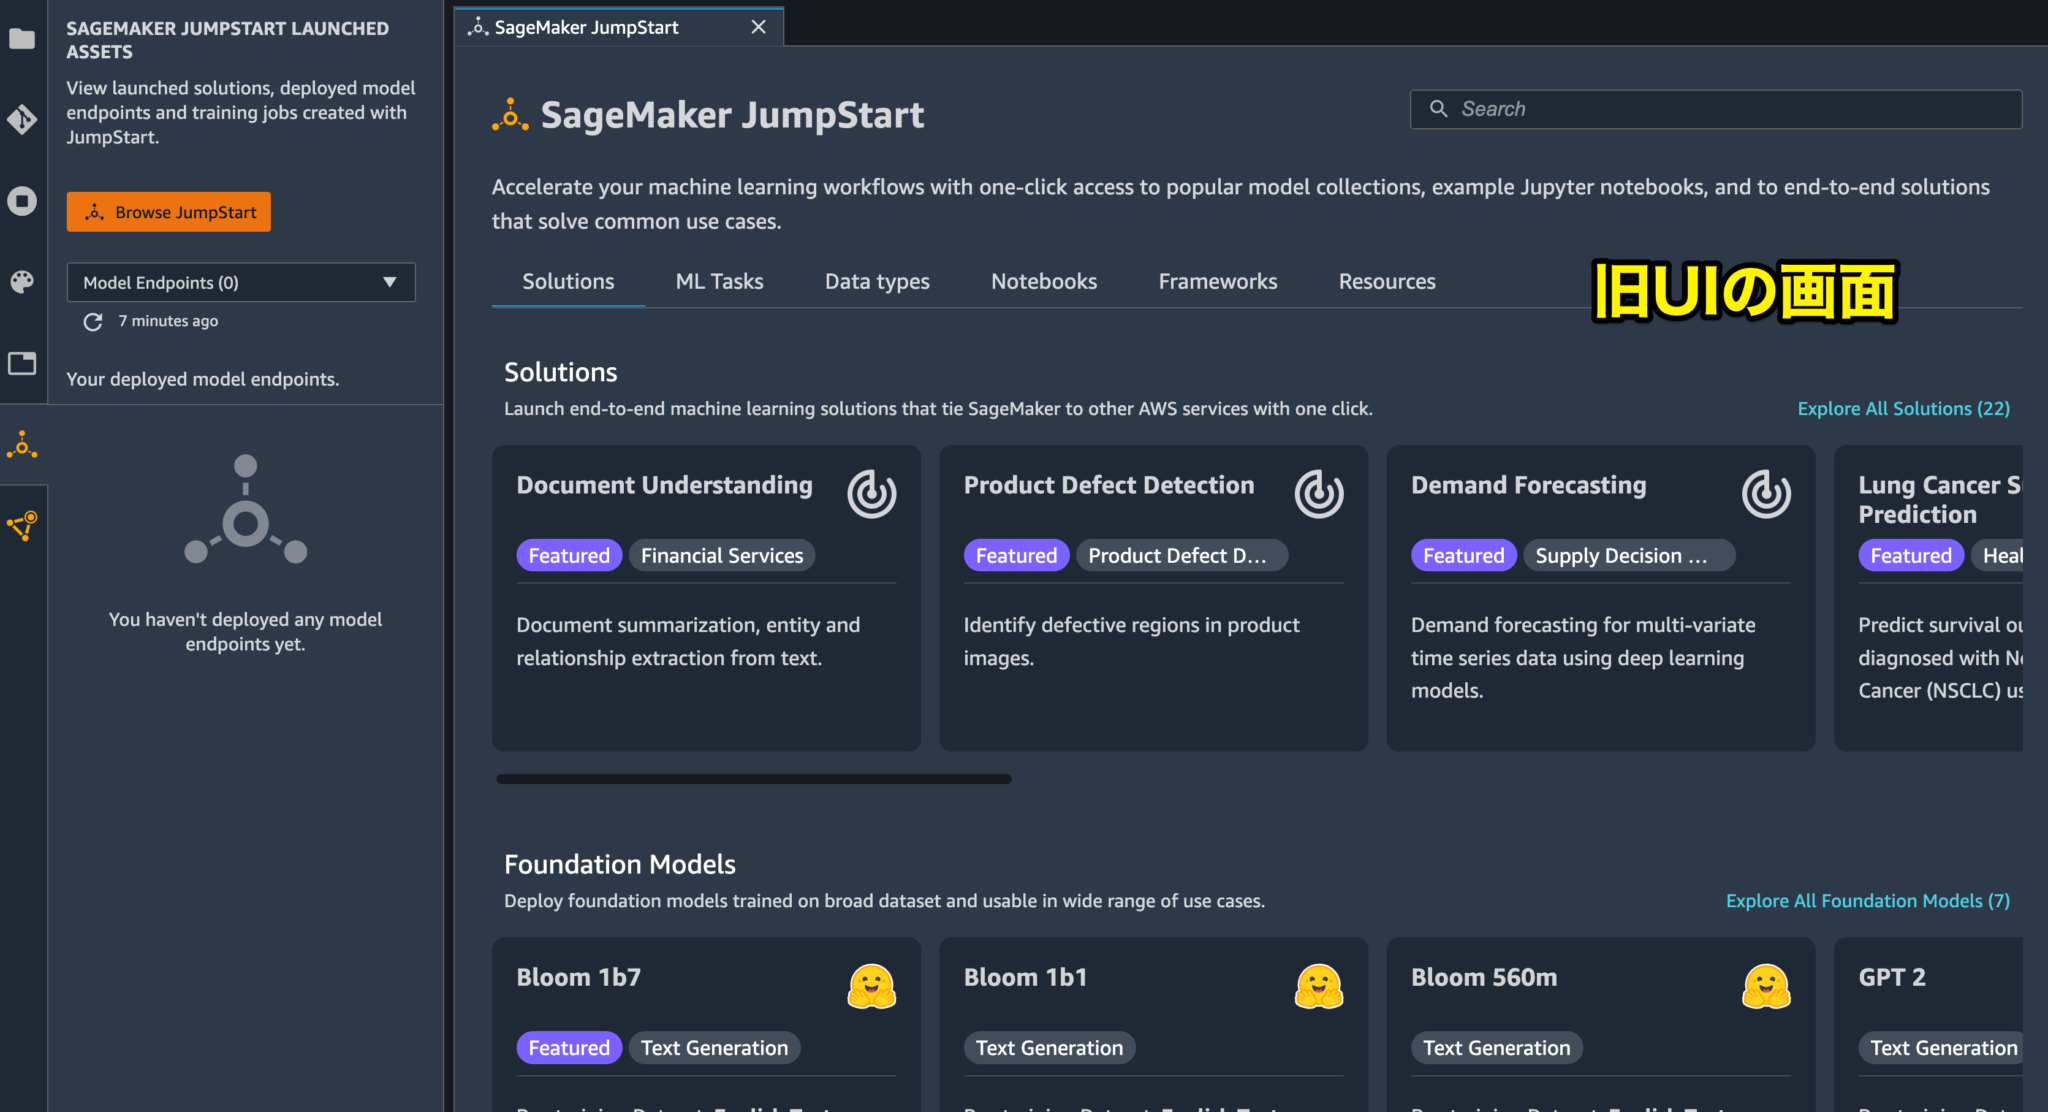Select the Financial Services tag
This screenshot has height=1112, width=2048.
(x=722, y=555)
